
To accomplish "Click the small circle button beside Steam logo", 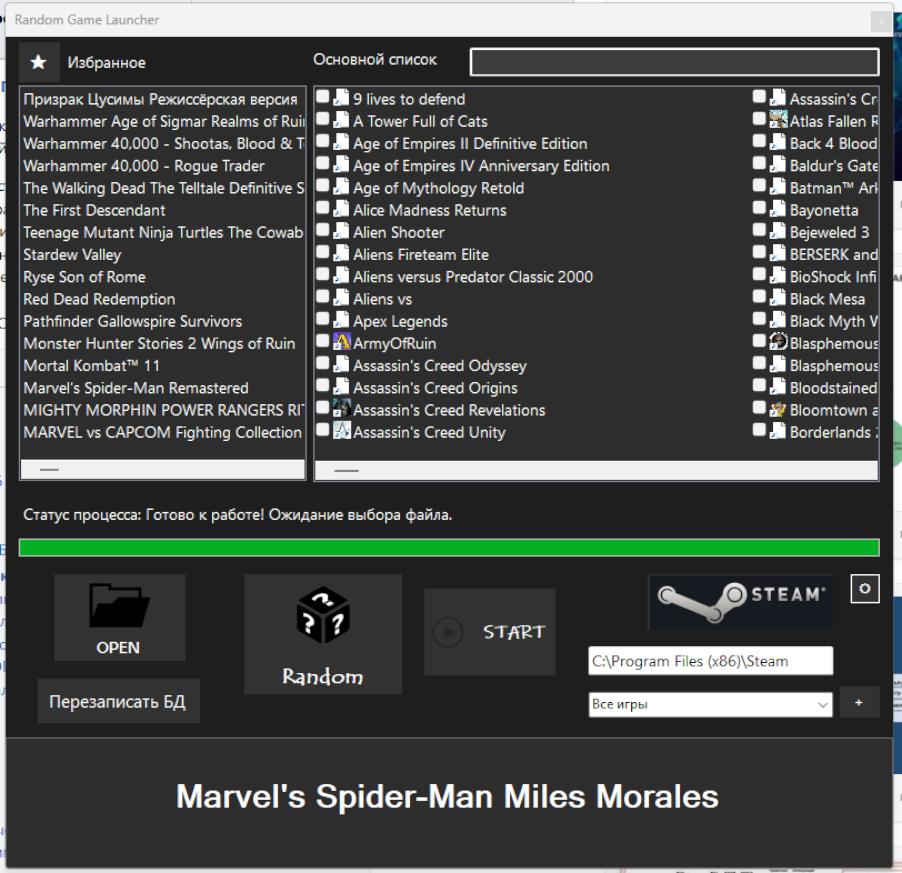I will click(865, 588).
